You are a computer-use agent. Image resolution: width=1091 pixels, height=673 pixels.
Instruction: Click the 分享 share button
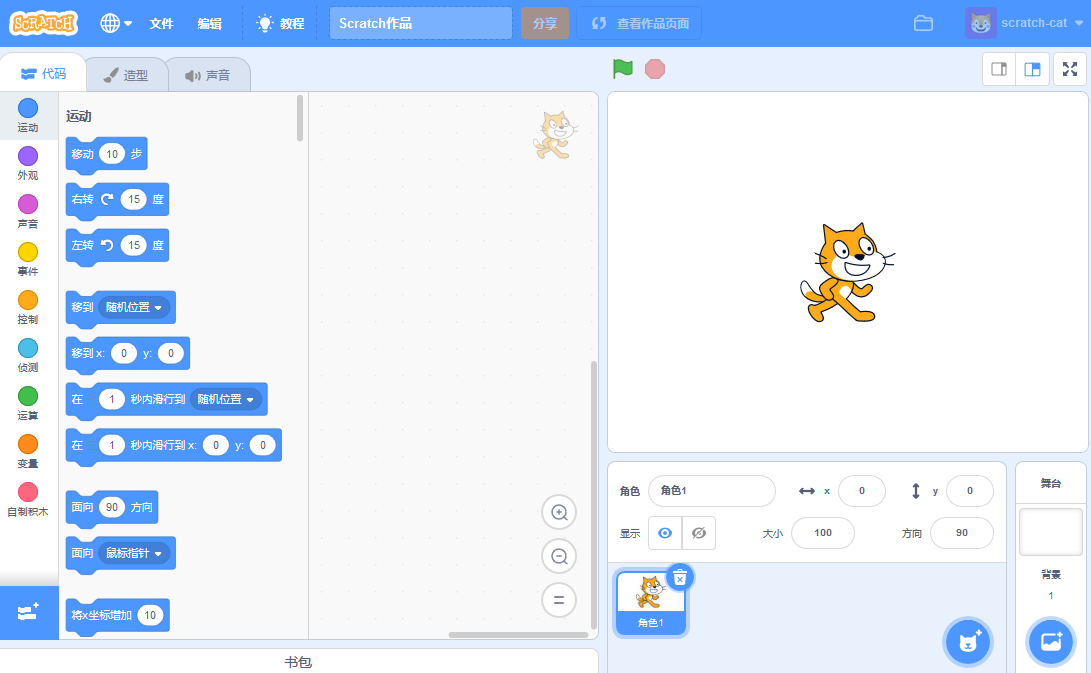545,22
